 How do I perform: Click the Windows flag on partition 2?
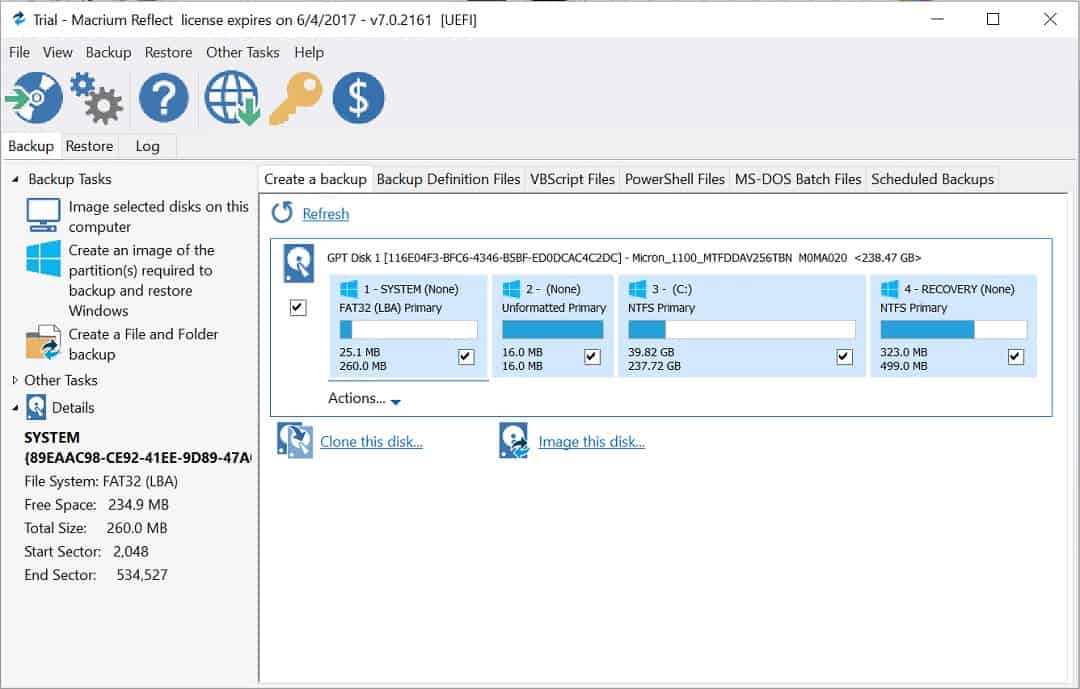[x=511, y=289]
